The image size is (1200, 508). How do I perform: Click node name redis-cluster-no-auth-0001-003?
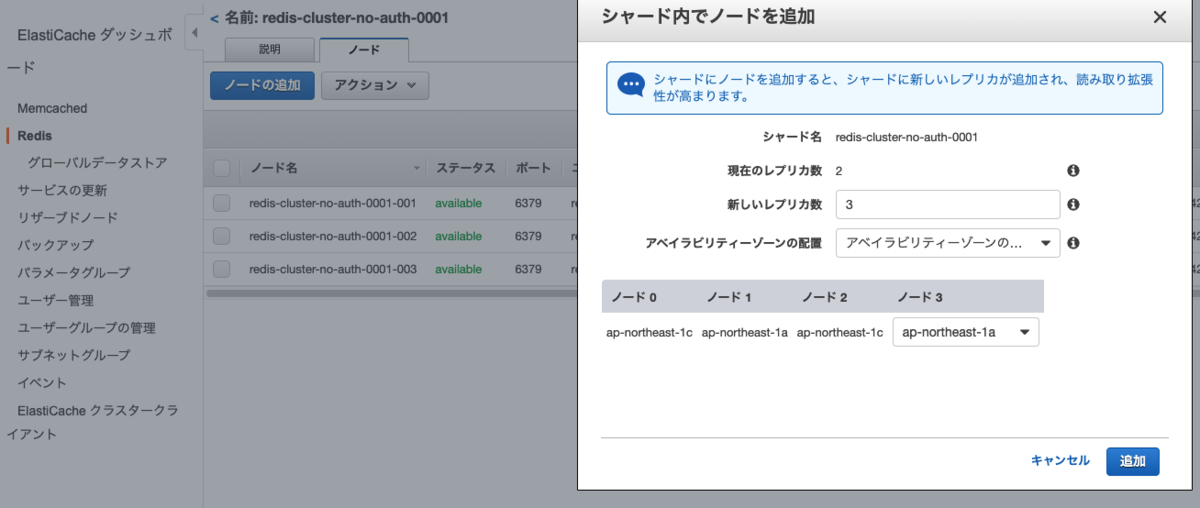pos(332,269)
